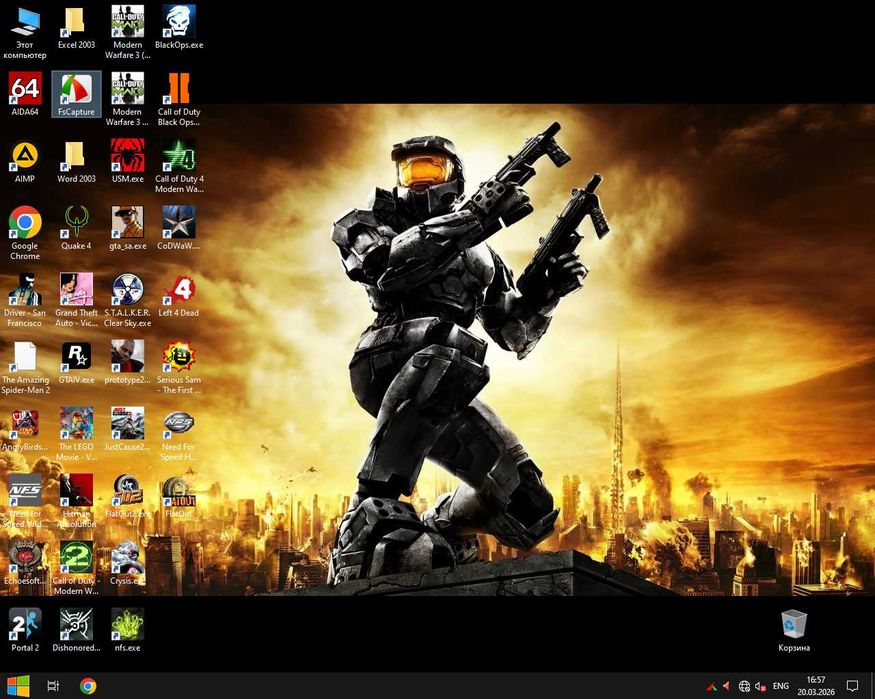Image resolution: width=875 pixels, height=699 pixels.
Task: Open the Word 2003 folder shortcut
Action: (76, 162)
